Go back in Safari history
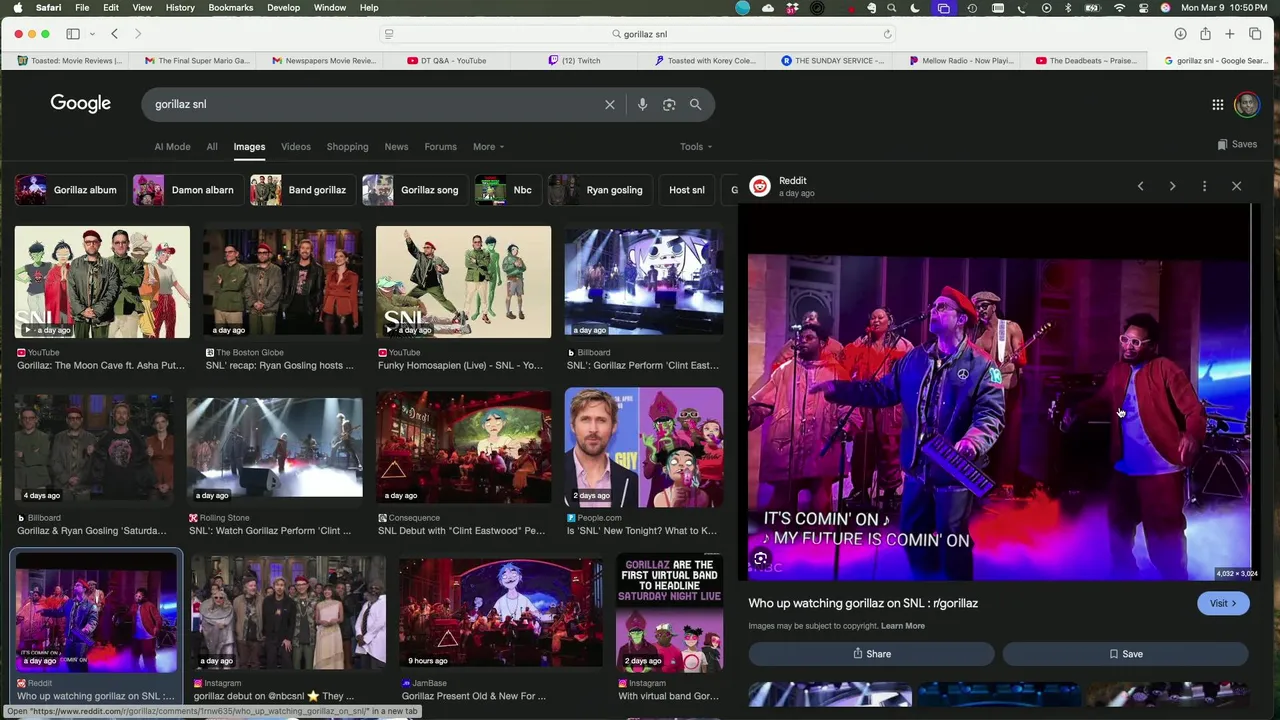This screenshot has height=720, width=1280. 114,34
